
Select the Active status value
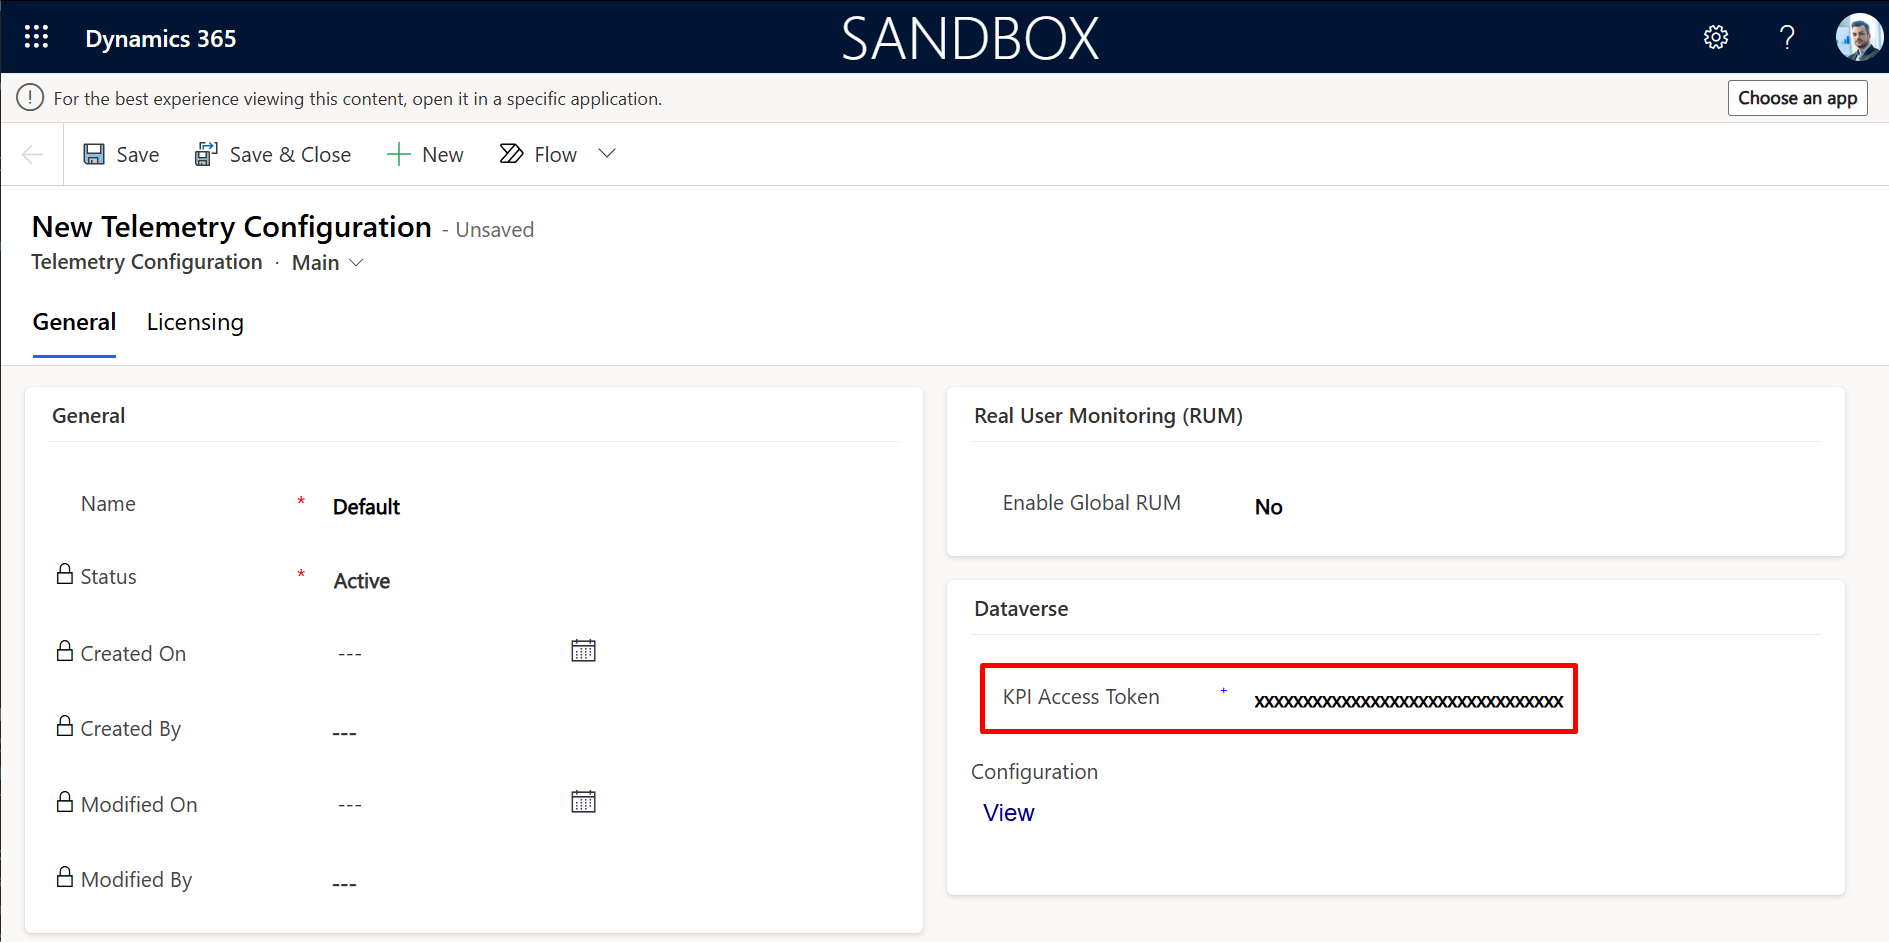pos(362,581)
